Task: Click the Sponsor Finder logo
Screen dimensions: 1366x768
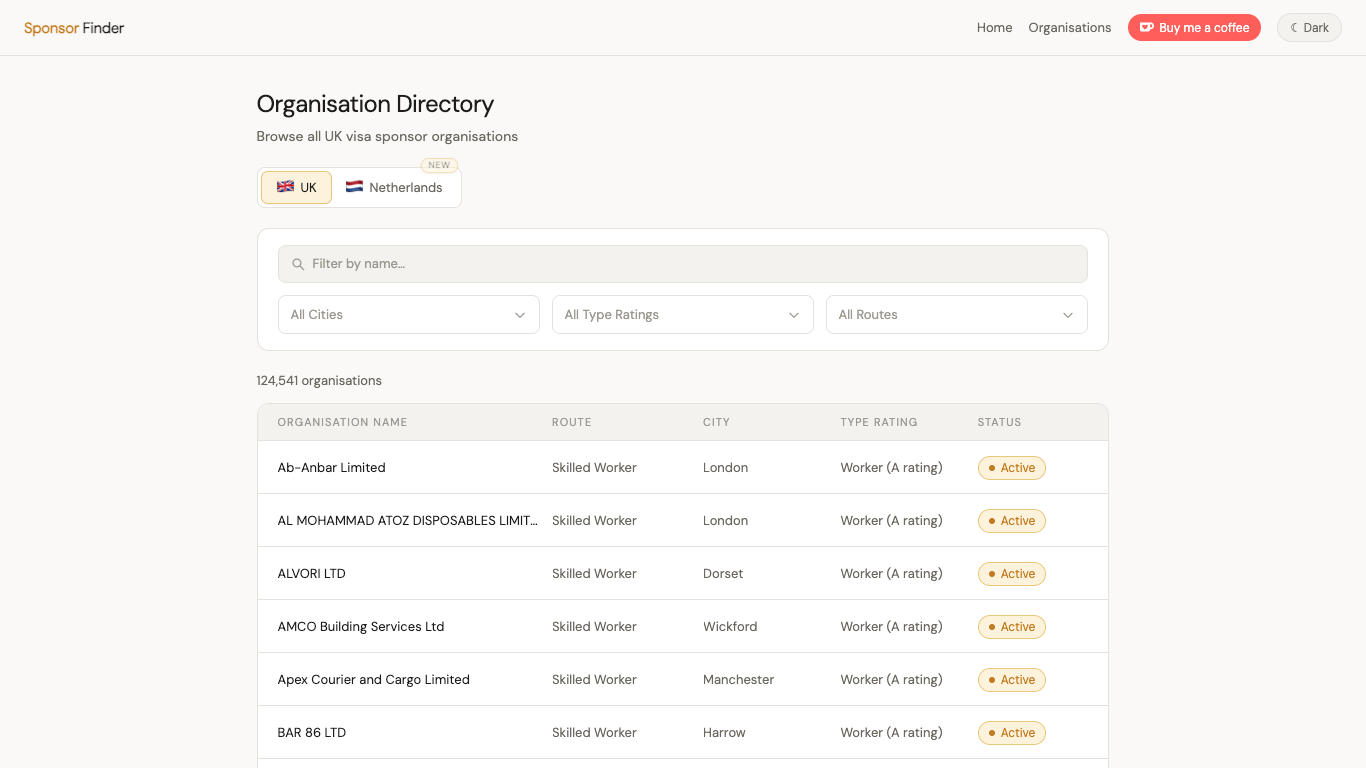Action: coord(74,28)
